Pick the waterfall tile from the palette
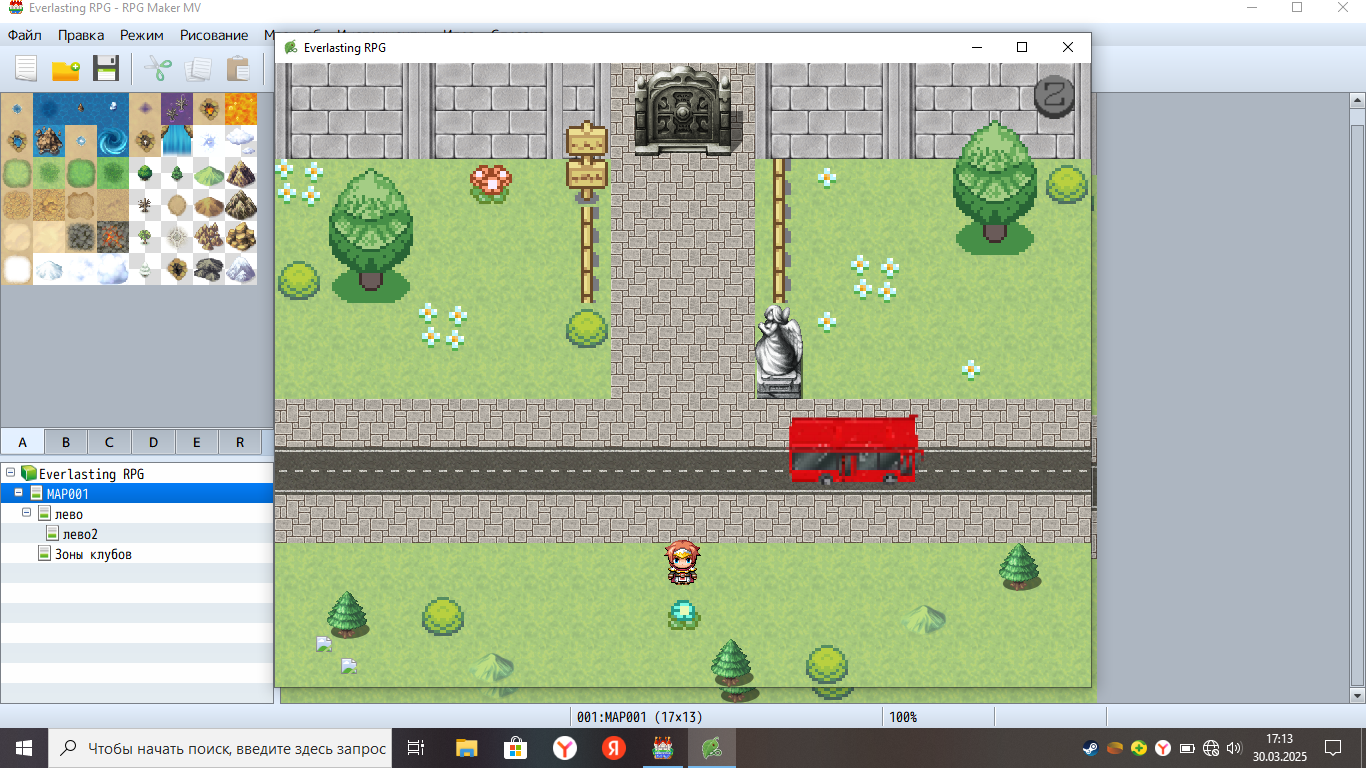 click(x=177, y=141)
